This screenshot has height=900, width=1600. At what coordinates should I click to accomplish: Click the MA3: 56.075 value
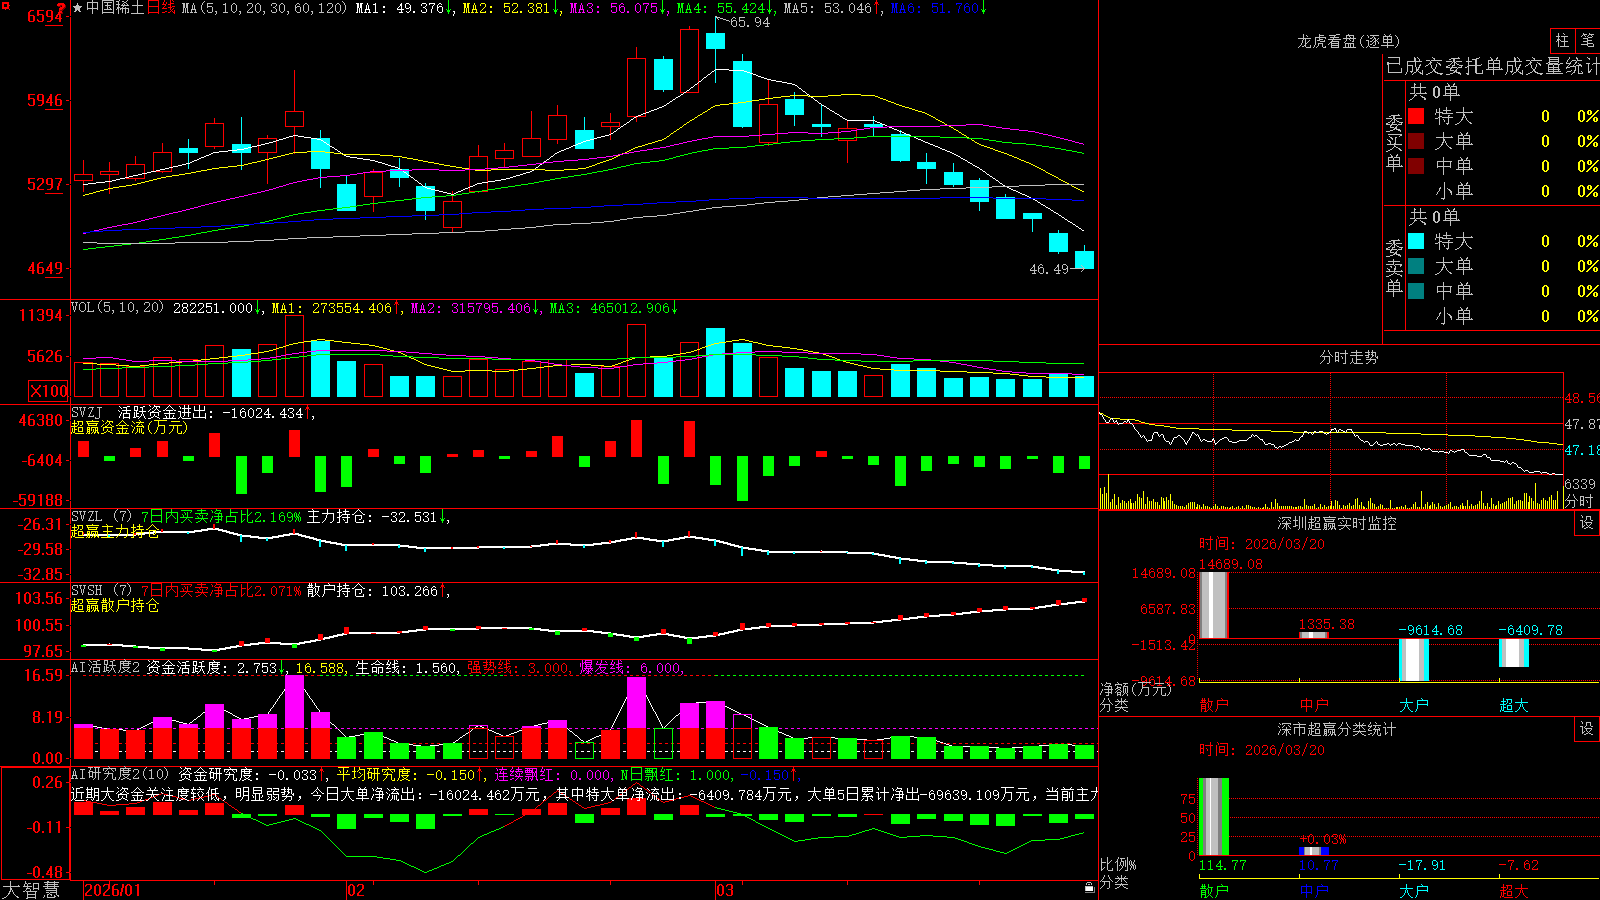pyautogui.click(x=614, y=8)
